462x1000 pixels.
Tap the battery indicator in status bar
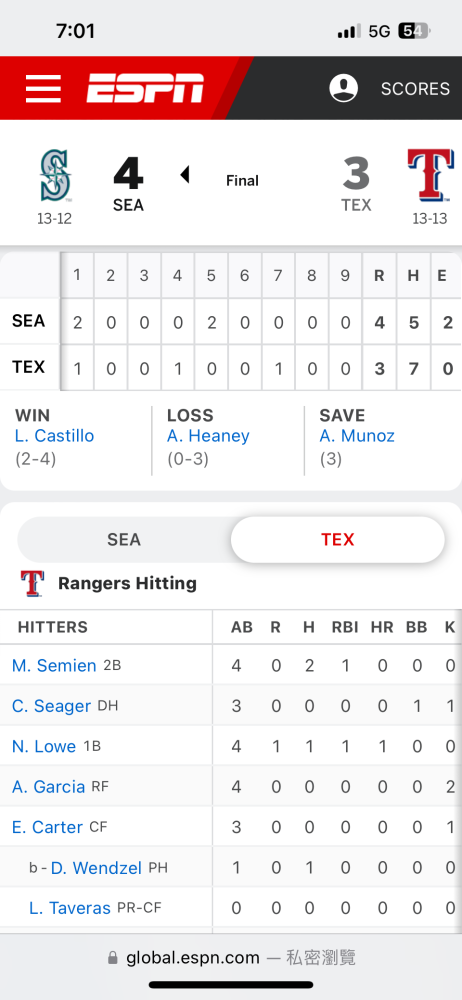click(x=415, y=31)
